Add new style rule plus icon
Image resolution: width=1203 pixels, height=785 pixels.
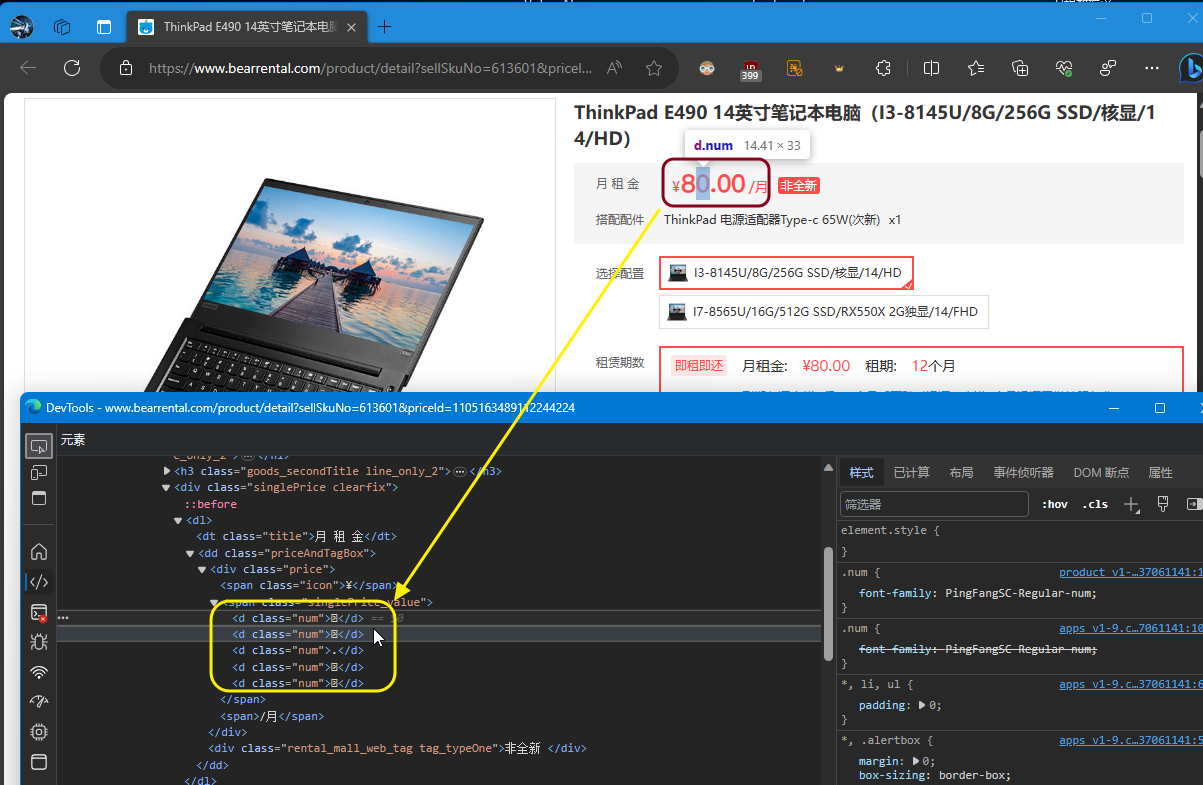tap(1132, 504)
